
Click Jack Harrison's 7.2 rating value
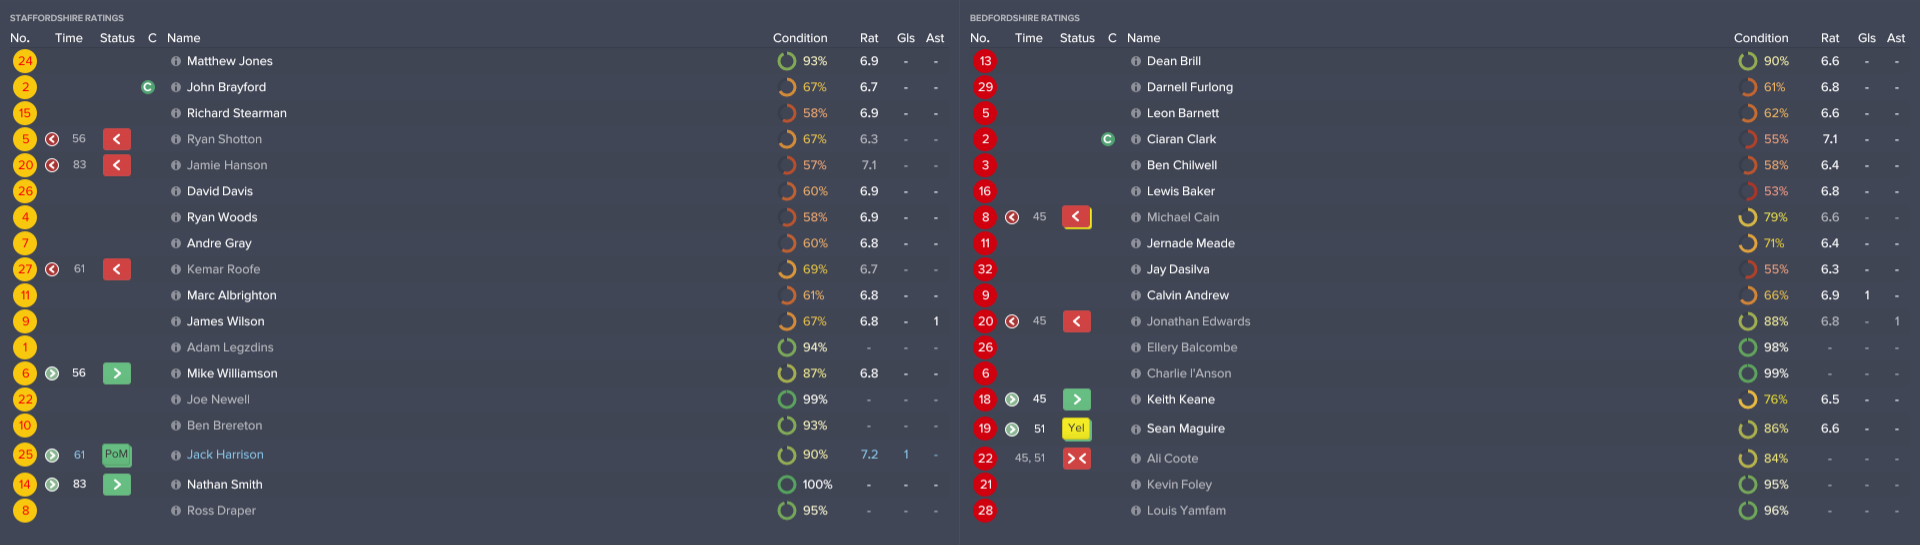pyautogui.click(x=869, y=455)
